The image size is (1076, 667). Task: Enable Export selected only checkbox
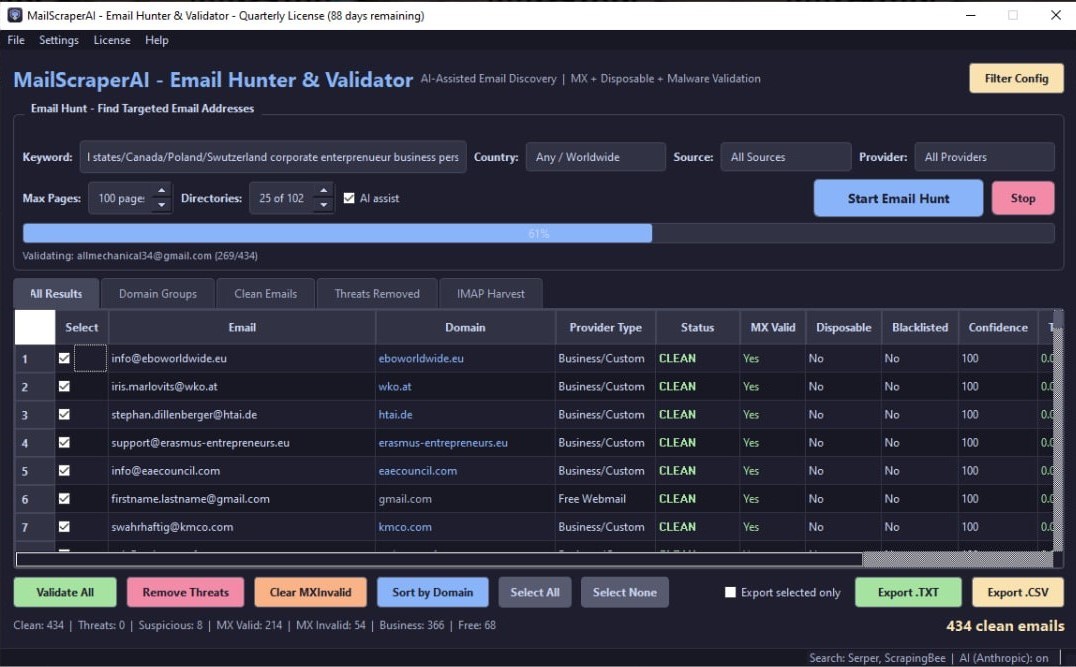pyautogui.click(x=730, y=592)
